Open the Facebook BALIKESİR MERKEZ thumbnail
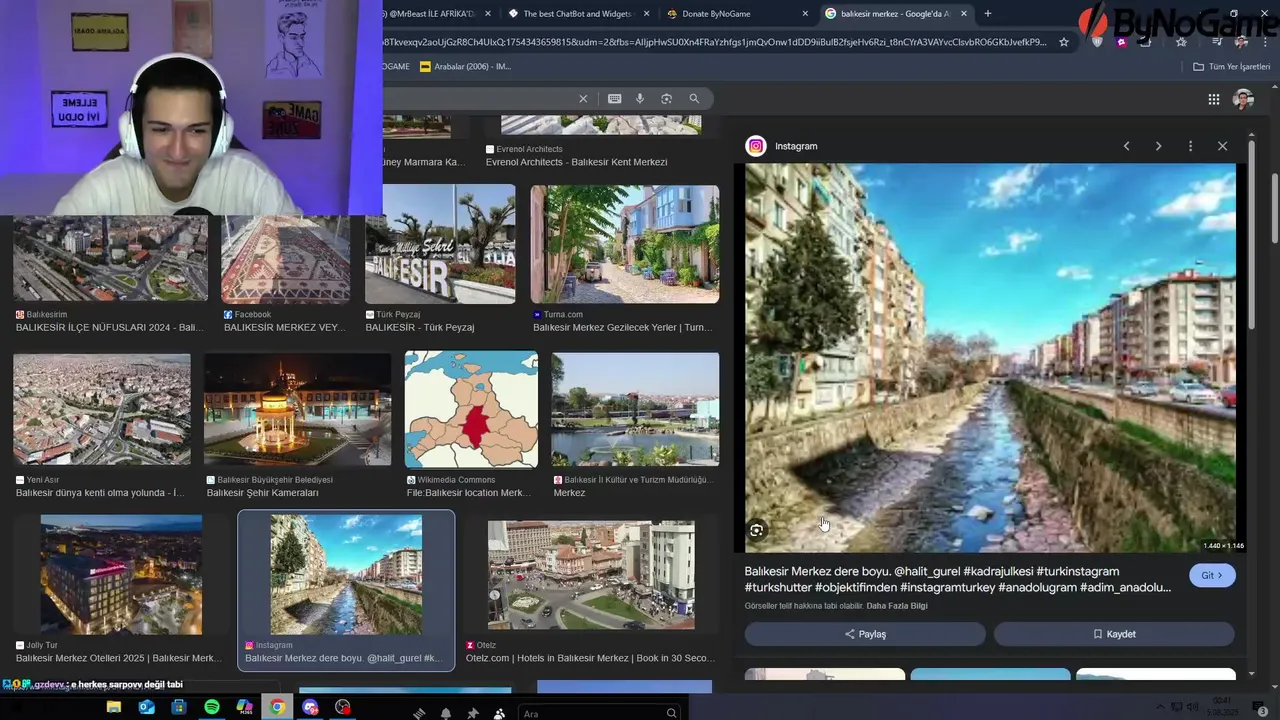Image resolution: width=1280 pixels, height=720 pixels. click(286, 258)
